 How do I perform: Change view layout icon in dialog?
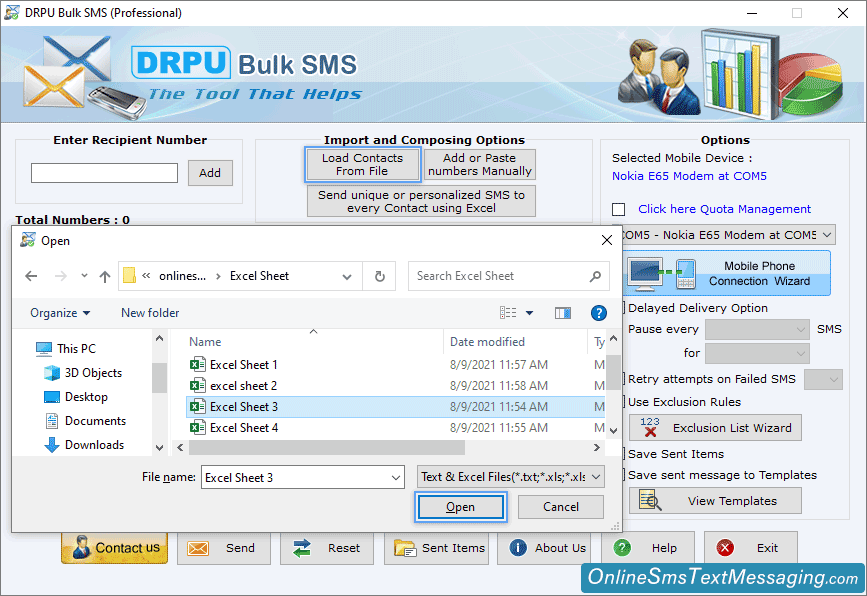(x=508, y=313)
